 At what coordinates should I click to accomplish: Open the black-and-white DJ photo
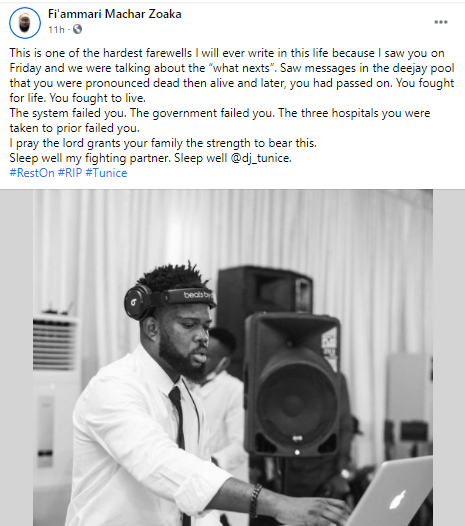(232, 358)
